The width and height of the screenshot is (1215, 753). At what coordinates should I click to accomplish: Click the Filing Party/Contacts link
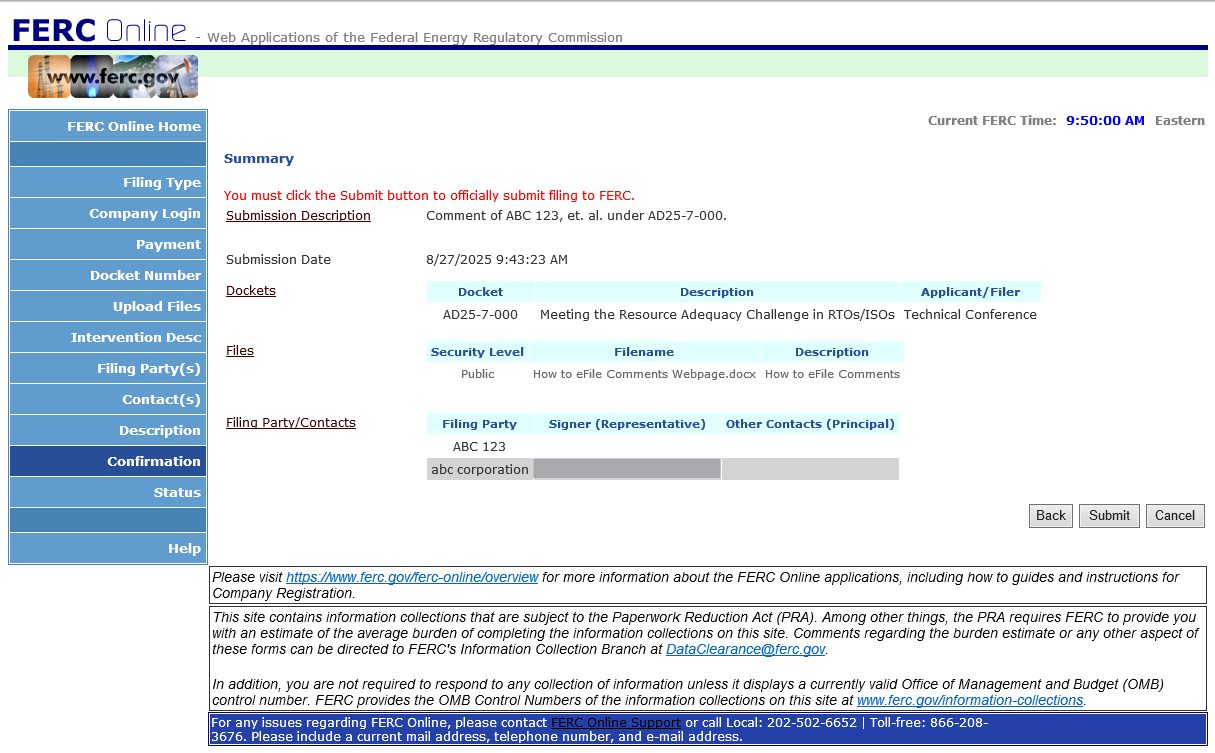pos(291,422)
